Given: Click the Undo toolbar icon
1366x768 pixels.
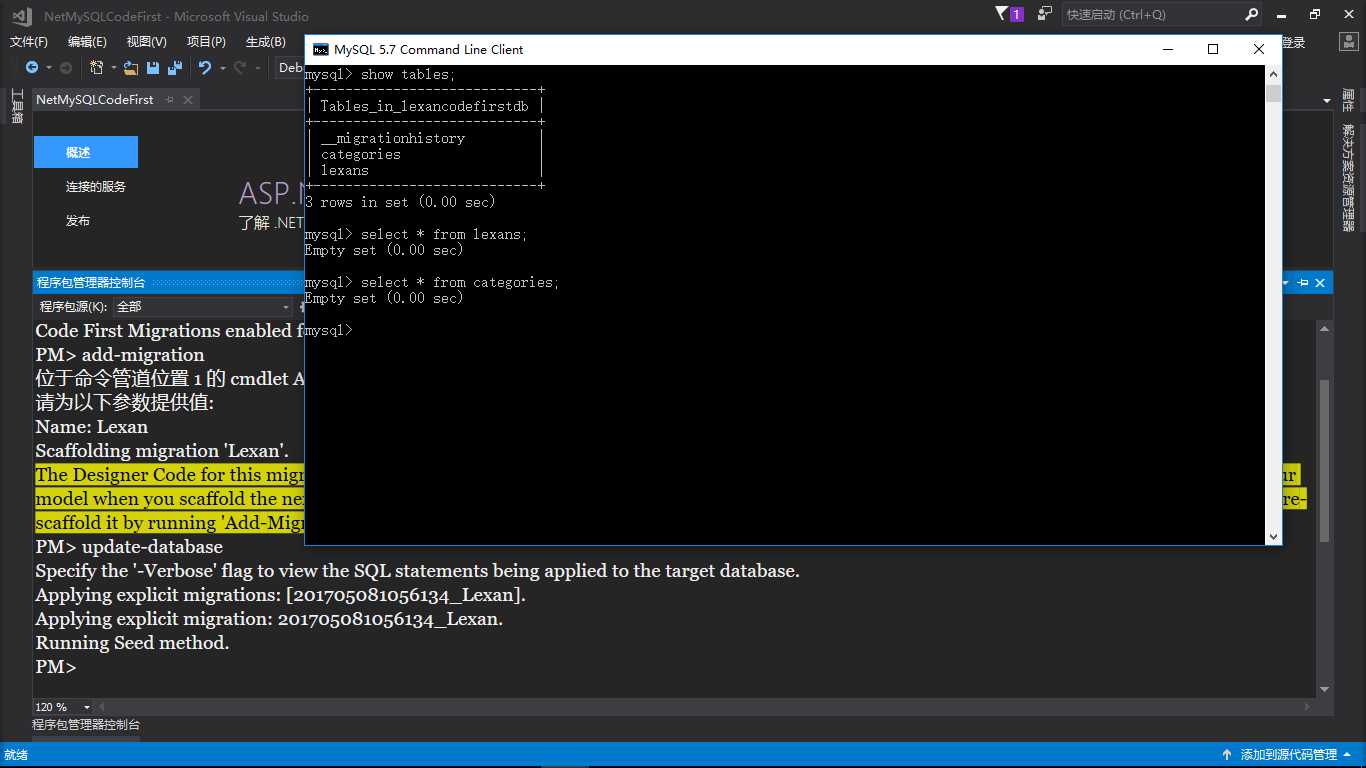Looking at the screenshot, I should pos(205,68).
